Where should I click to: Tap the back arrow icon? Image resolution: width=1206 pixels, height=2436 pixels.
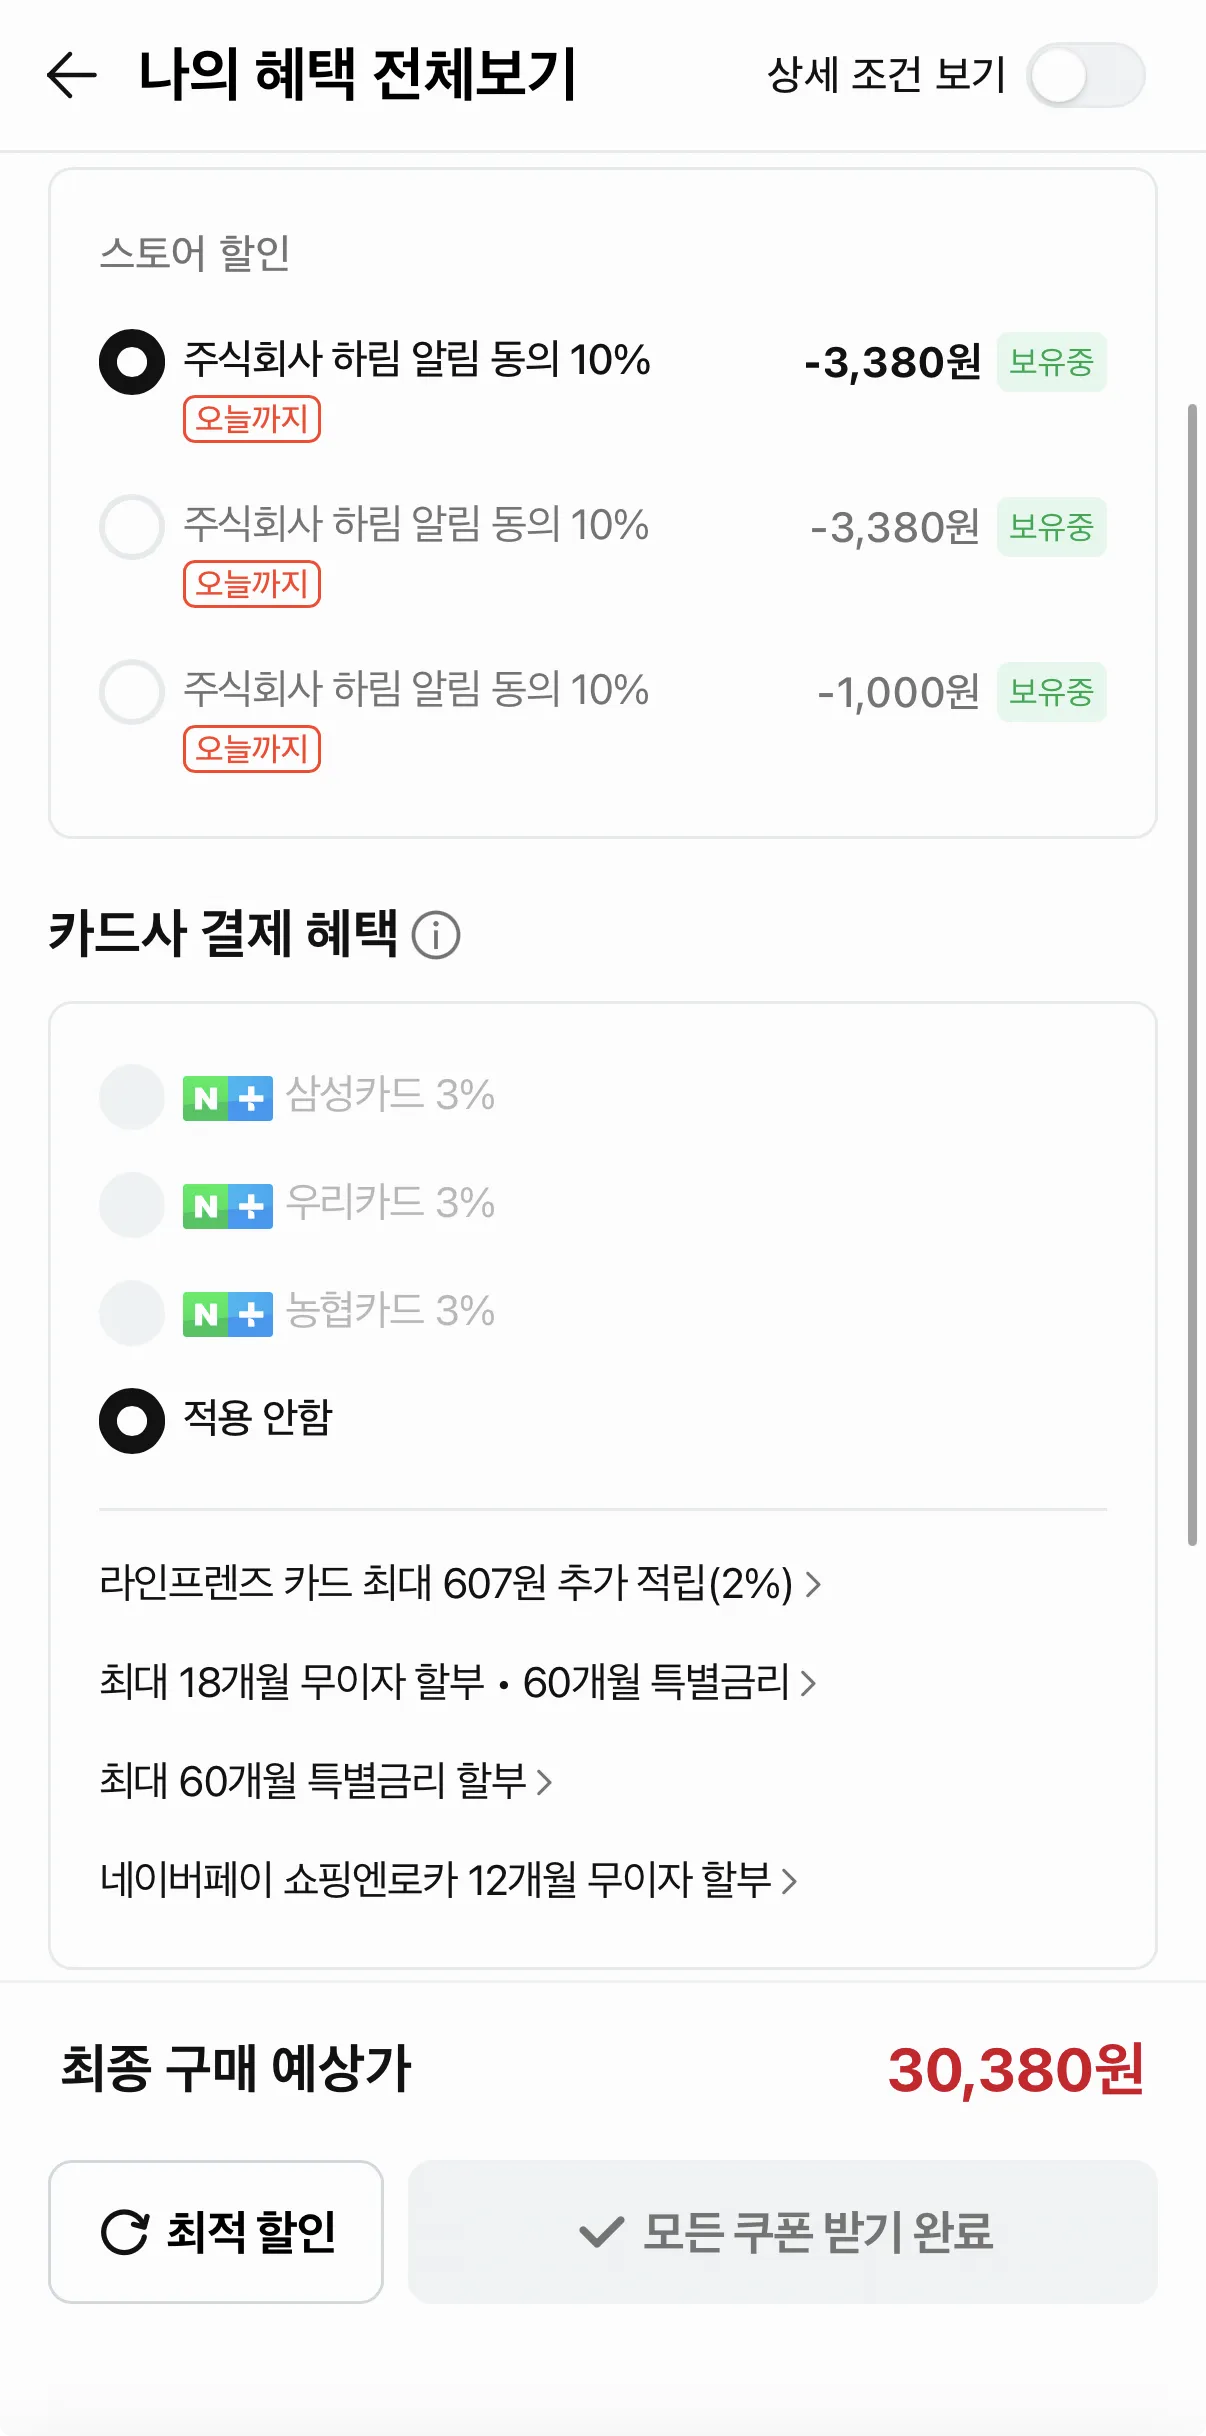click(x=72, y=75)
